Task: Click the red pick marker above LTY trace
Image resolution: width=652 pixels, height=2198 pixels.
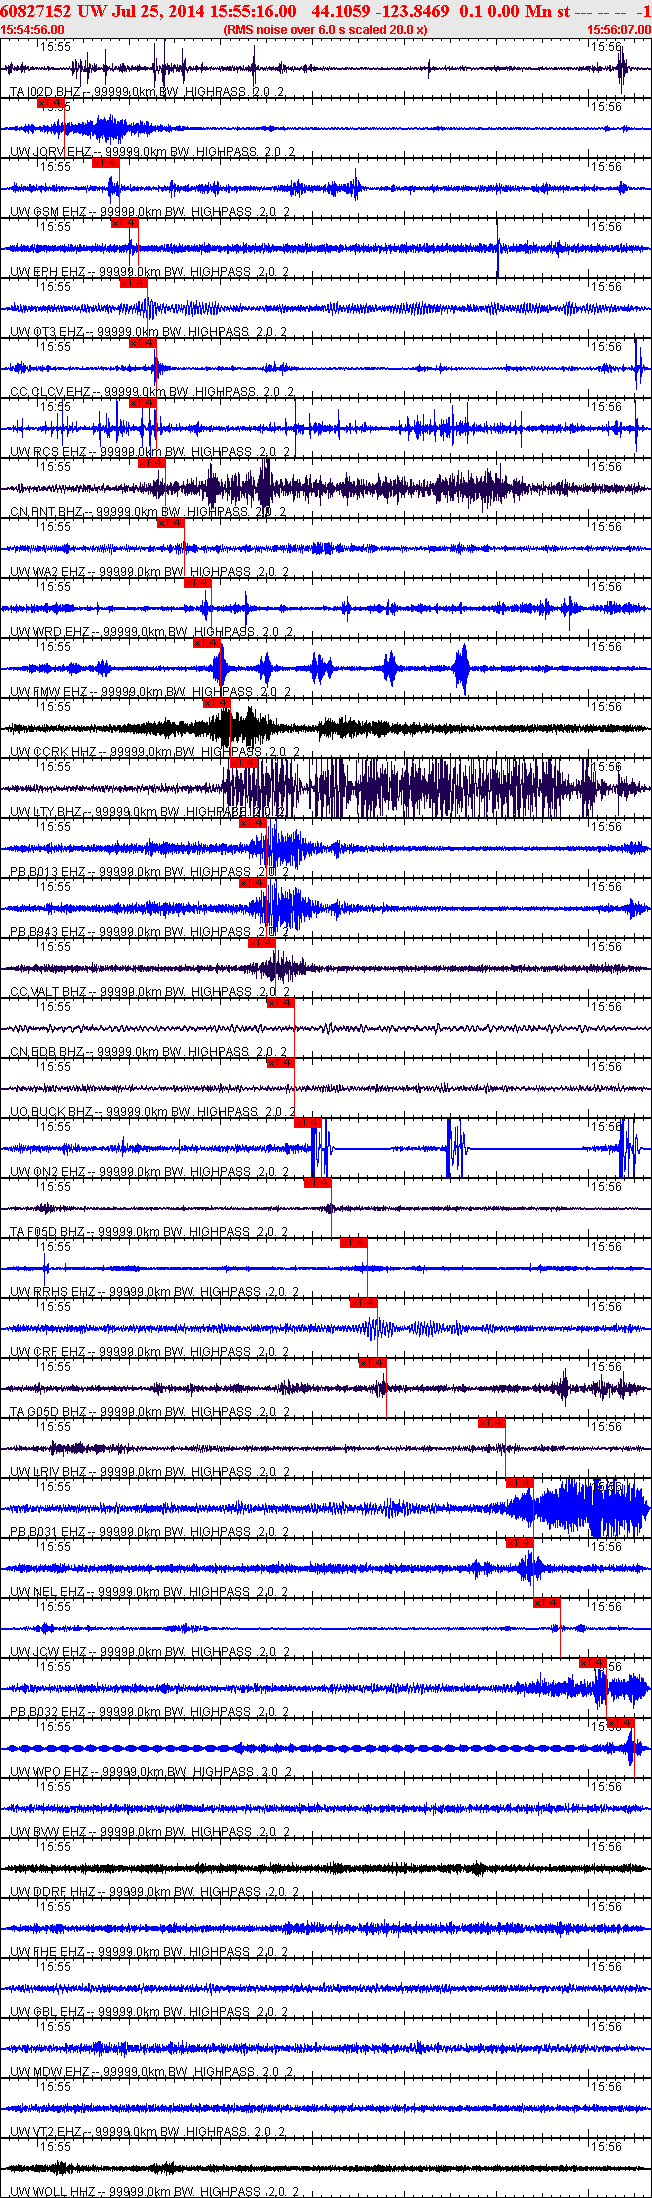Action: pos(244,762)
